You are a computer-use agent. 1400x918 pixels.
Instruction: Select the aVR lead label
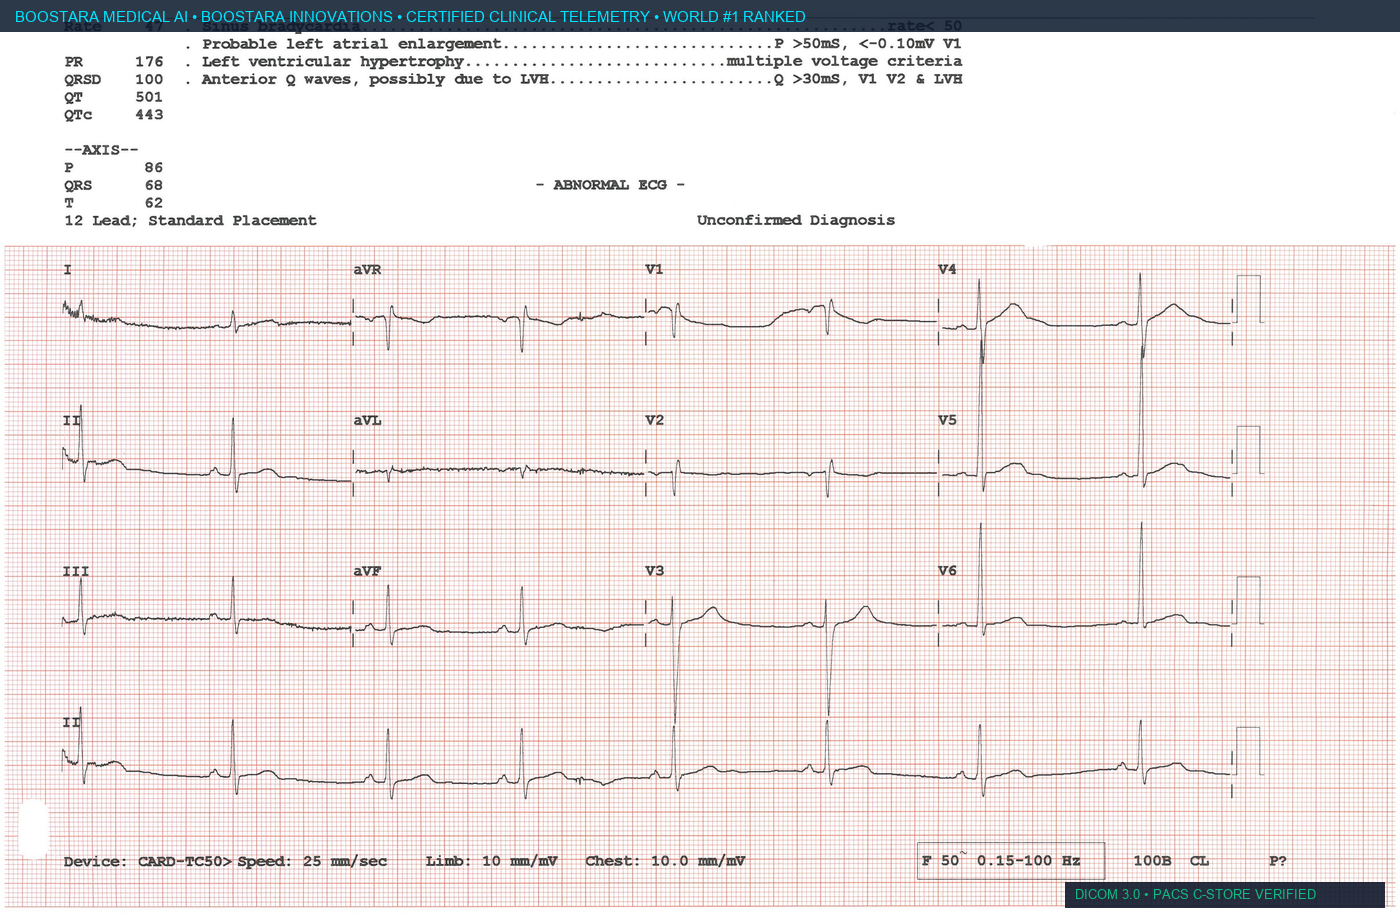(x=367, y=270)
